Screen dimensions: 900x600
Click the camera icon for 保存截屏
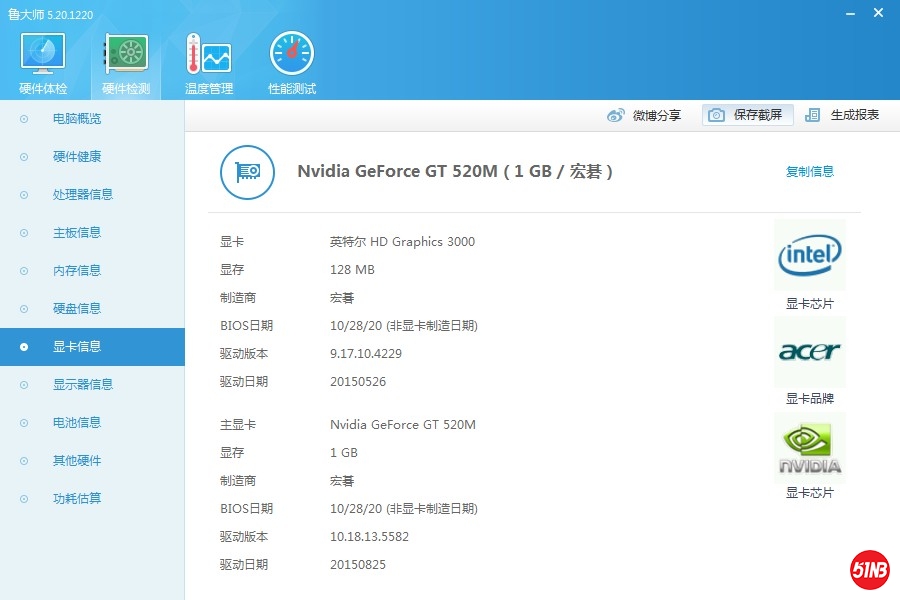coord(716,115)
